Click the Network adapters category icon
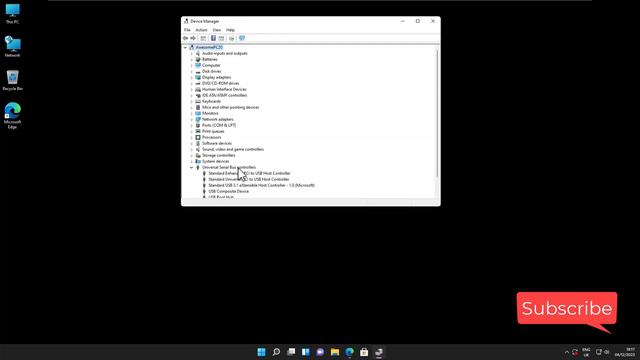Image resolution: width=640 pixels, height=360 pixels. [x=198, y=119]
